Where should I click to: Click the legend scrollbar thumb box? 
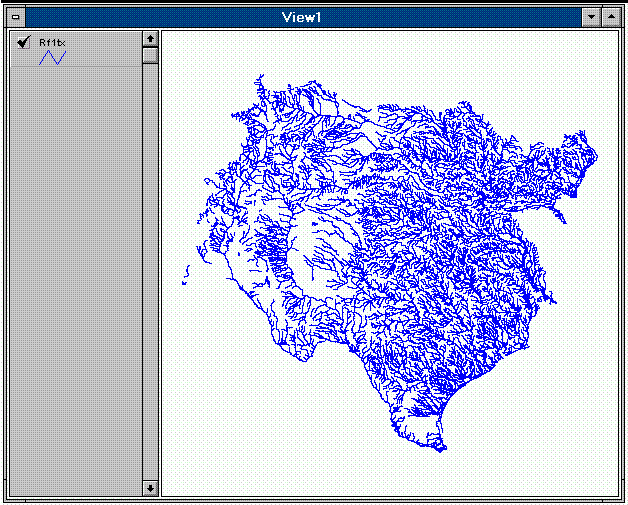150,56
